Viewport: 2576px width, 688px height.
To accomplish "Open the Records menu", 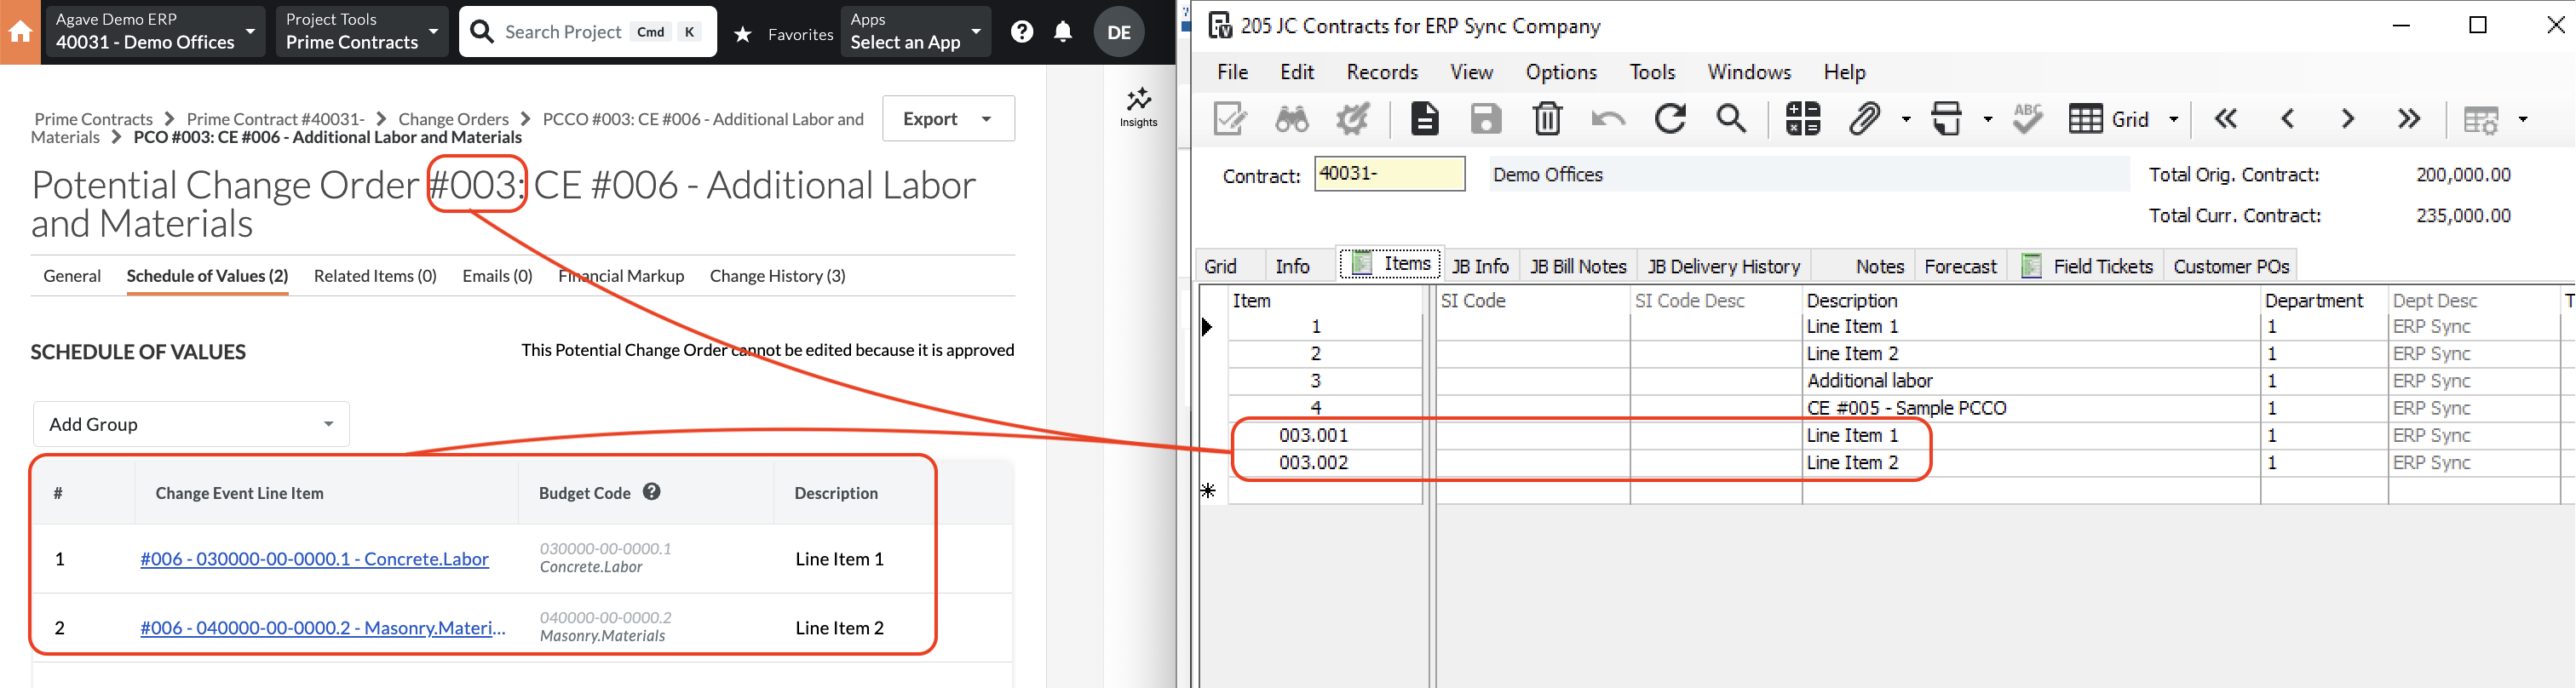I will (x=1382, y=72).
